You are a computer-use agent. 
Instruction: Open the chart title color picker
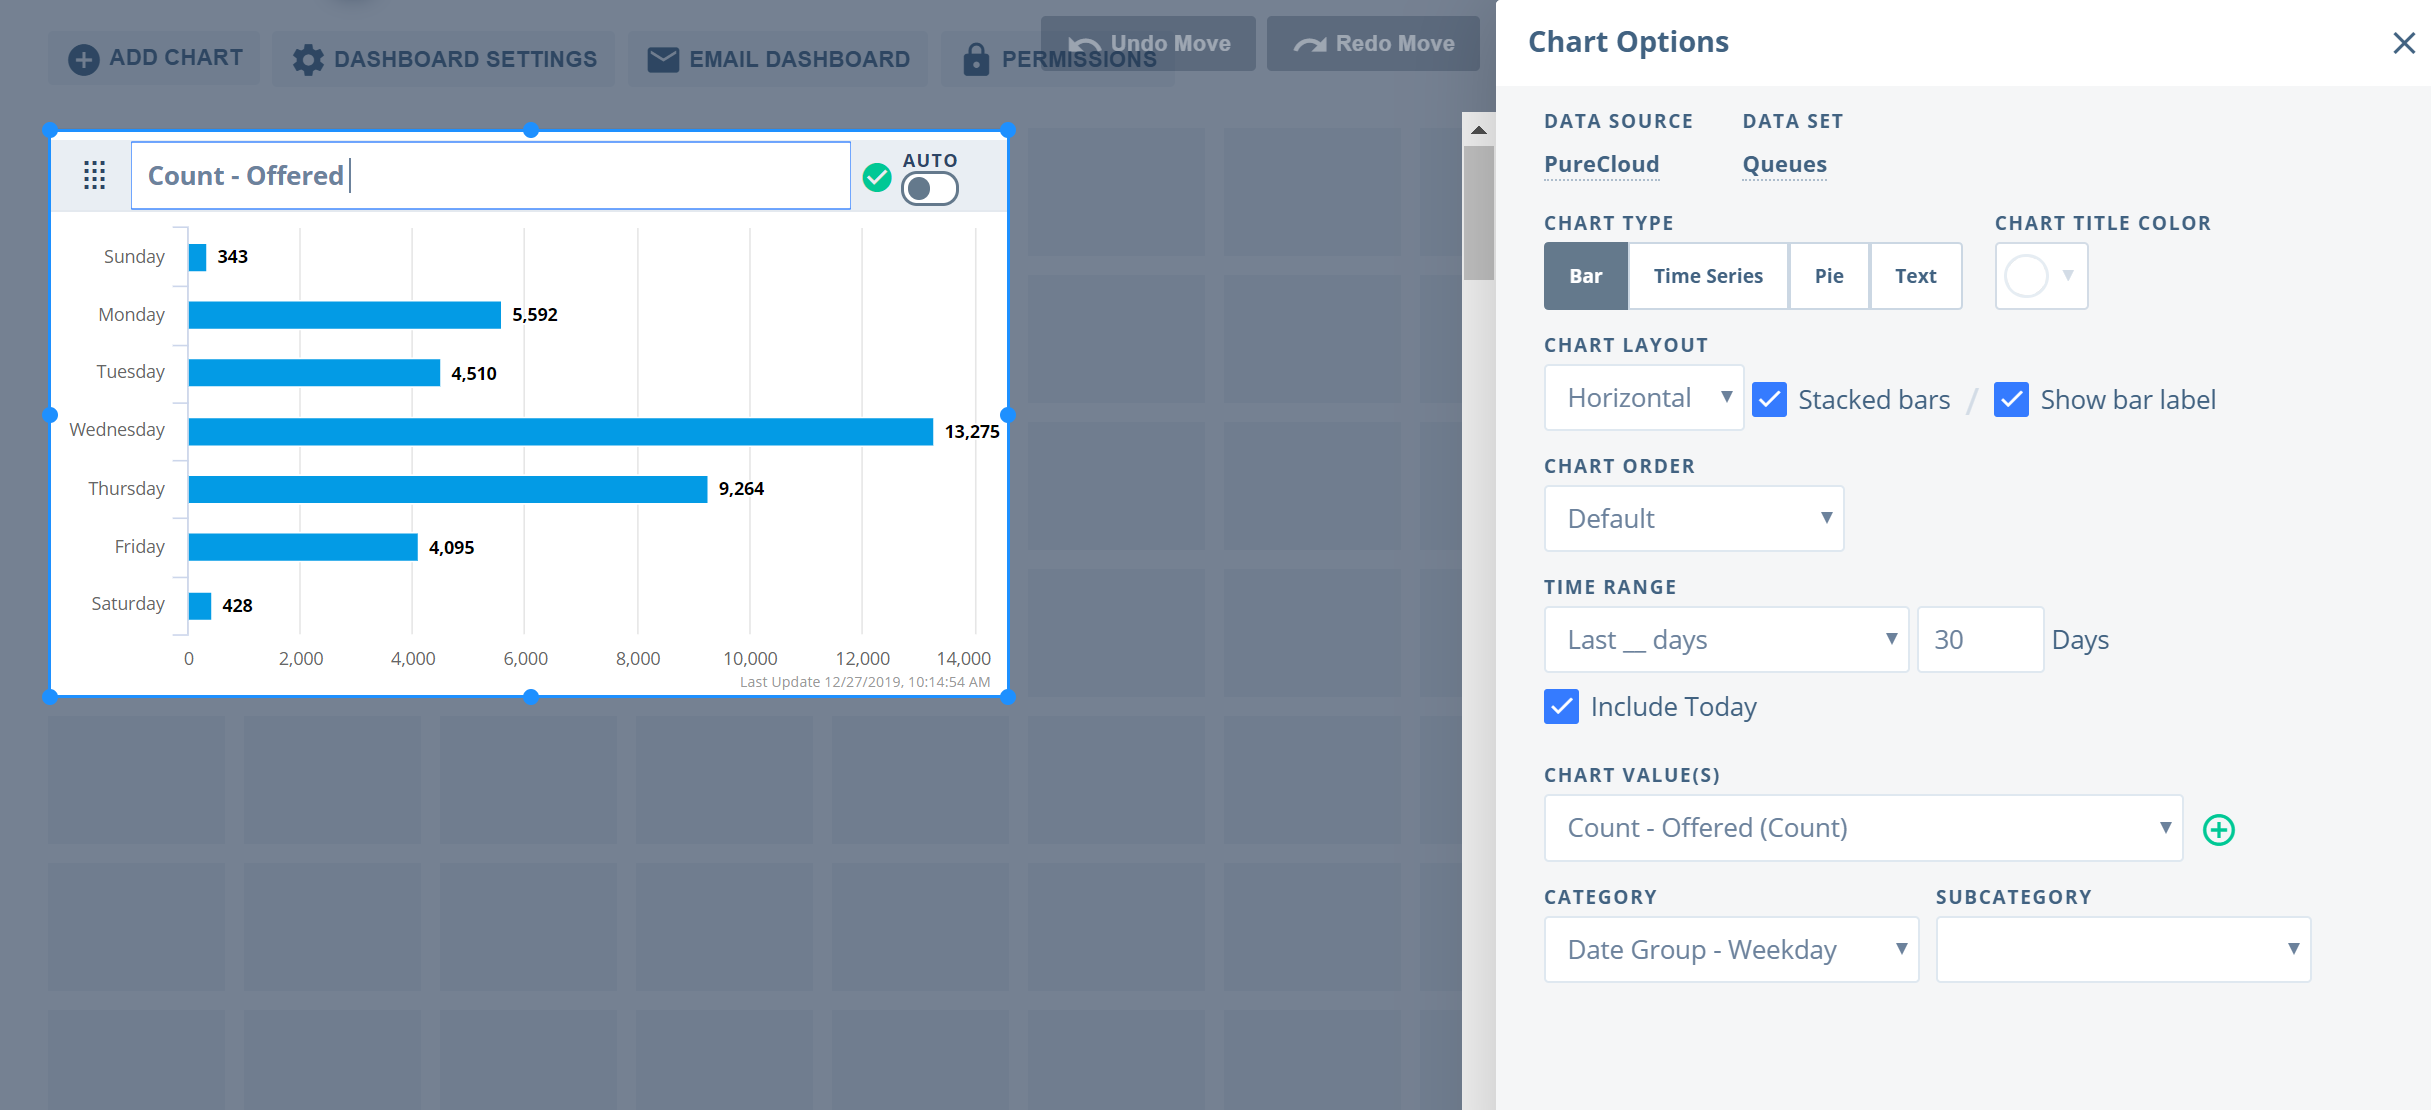[2042, 276]
